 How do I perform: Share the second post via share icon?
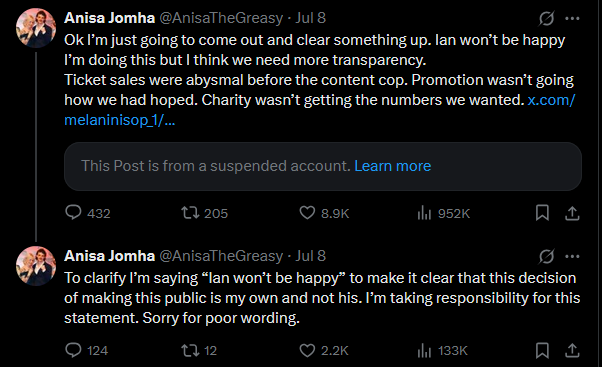coord(572,350)
